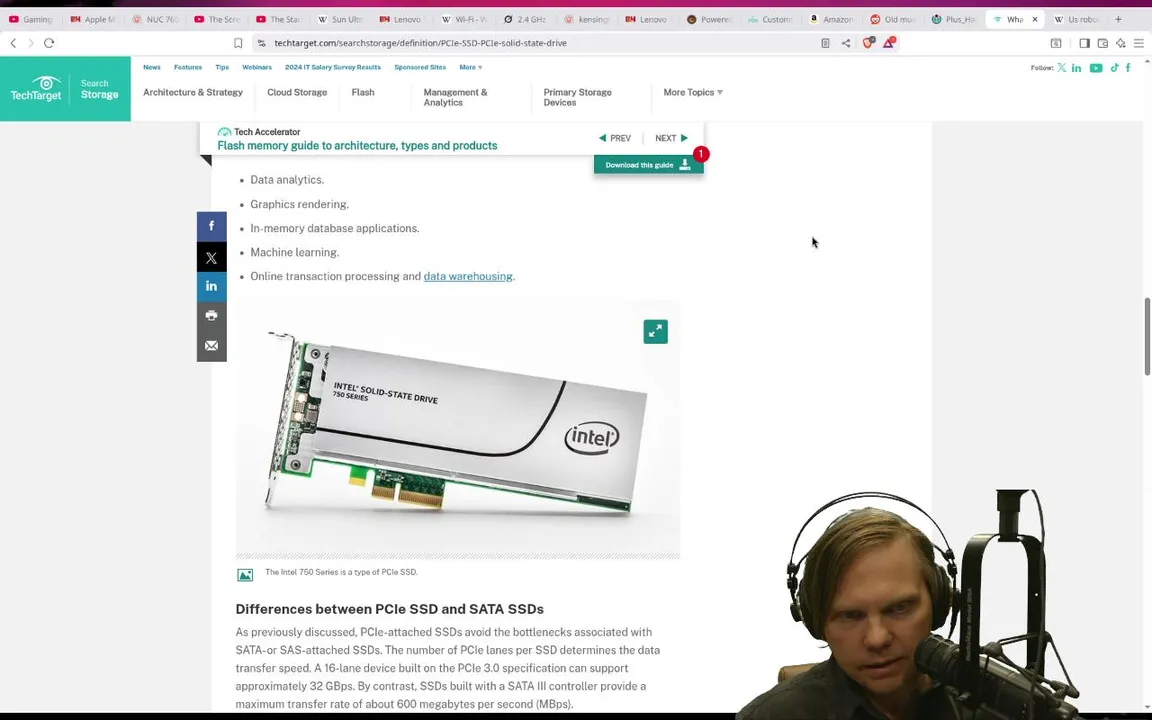Open Brave Wallet icon
The width and height of the screenshot is (1152, 720).
tap(1103, 43)
